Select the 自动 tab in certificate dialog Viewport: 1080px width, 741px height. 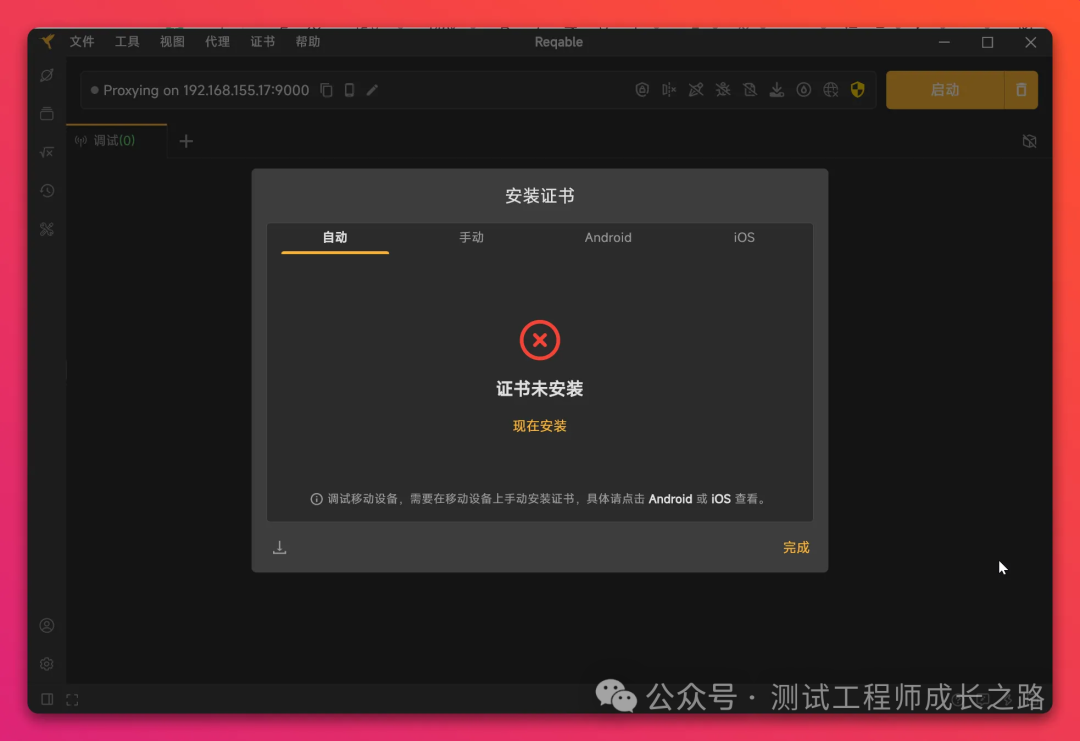(x=335, y=238)
